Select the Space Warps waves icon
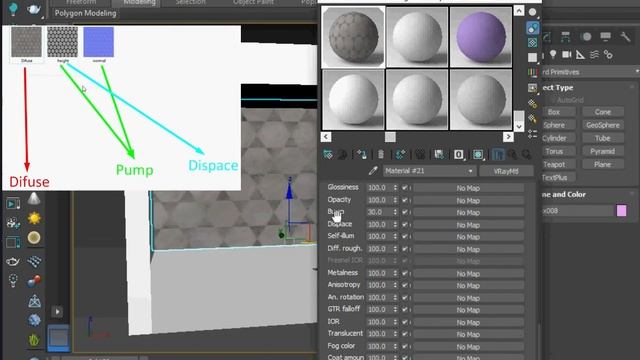 [x=594, y=54]
